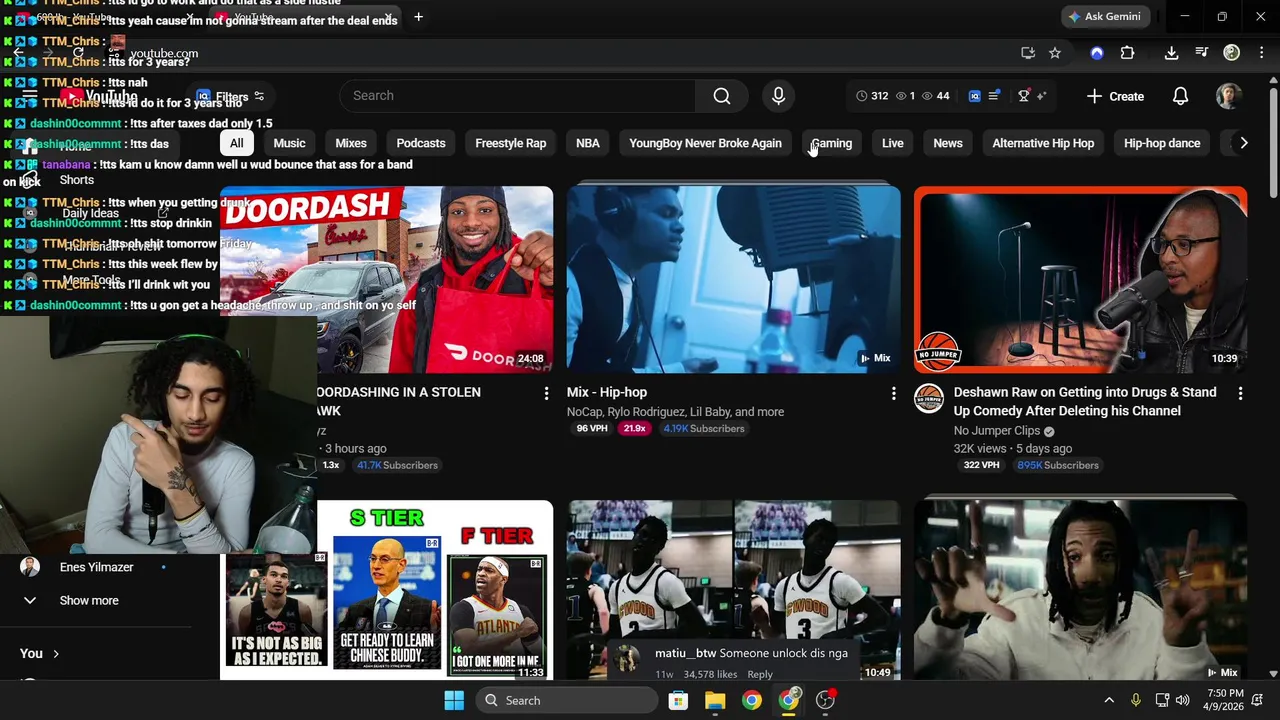This screenshot has width=1280, height=720.
Task: Select the NBA chip
Action: pos(588,143)
